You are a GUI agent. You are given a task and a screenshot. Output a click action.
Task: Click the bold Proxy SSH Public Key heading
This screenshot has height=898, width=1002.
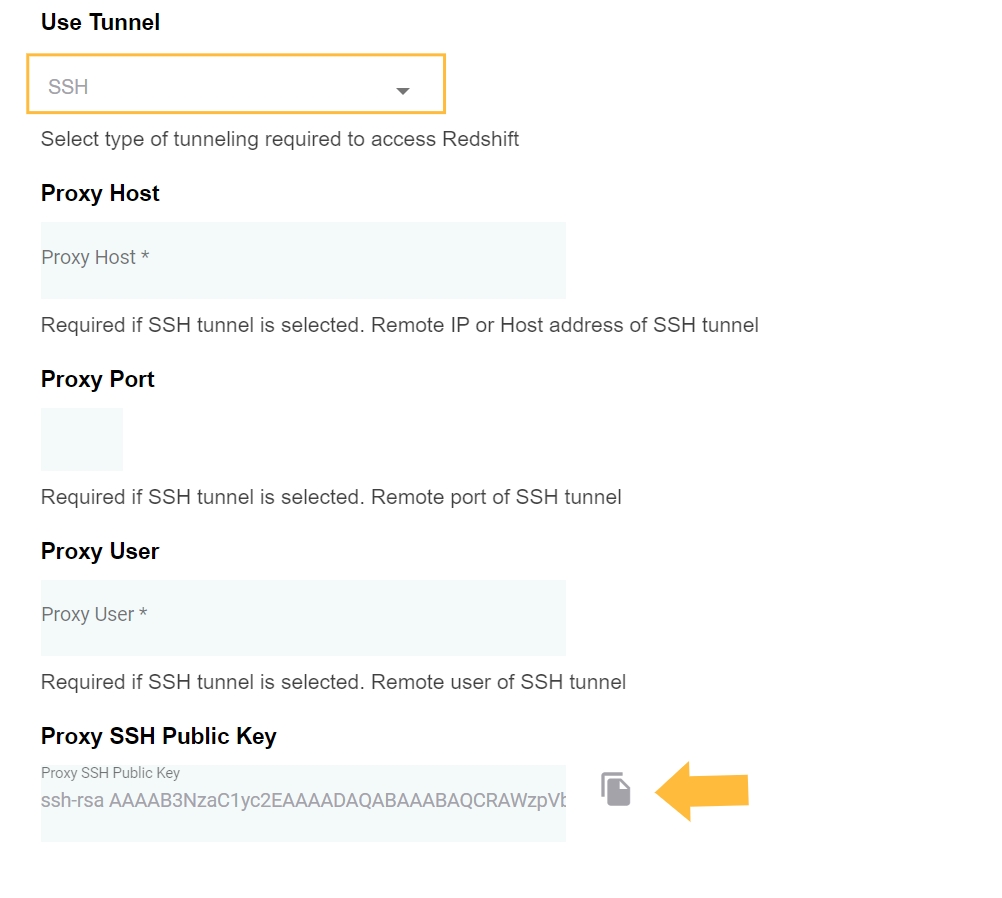158,736
